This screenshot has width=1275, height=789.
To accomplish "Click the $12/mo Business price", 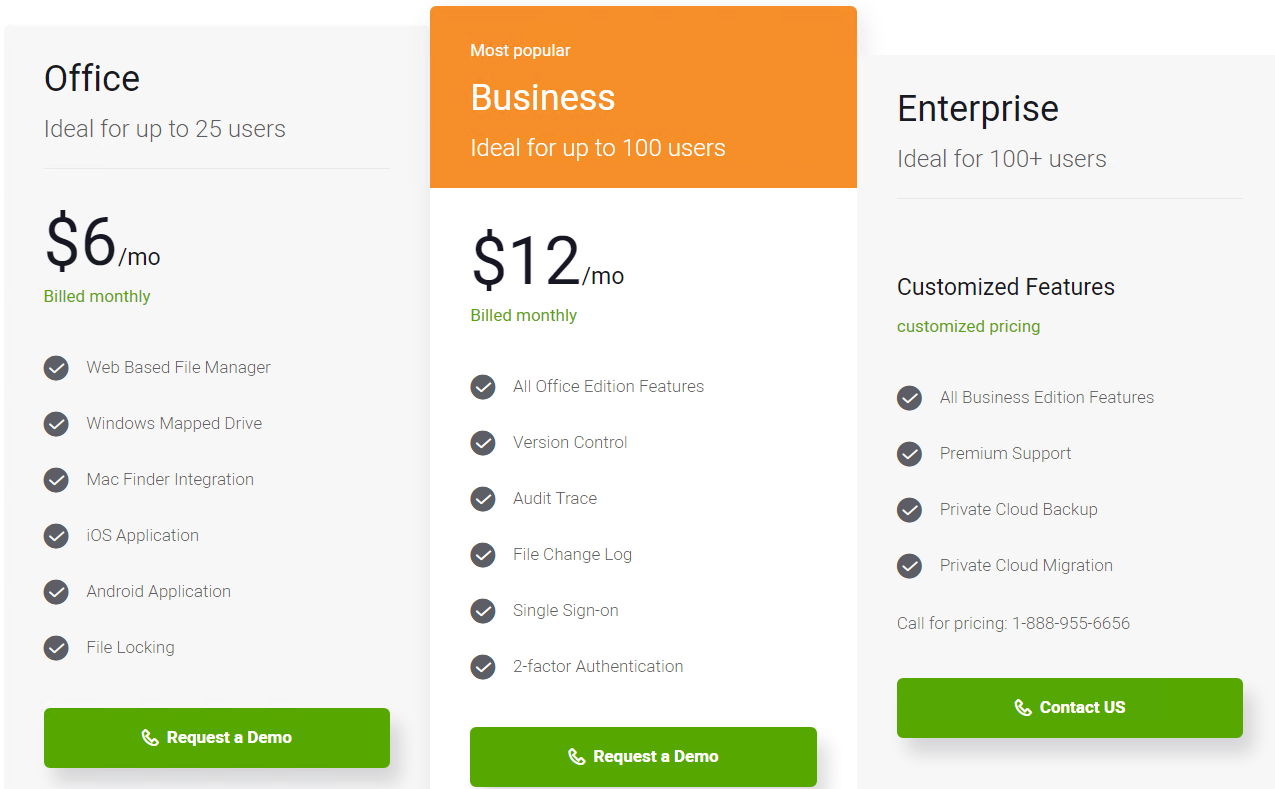I will click(547, 262).
